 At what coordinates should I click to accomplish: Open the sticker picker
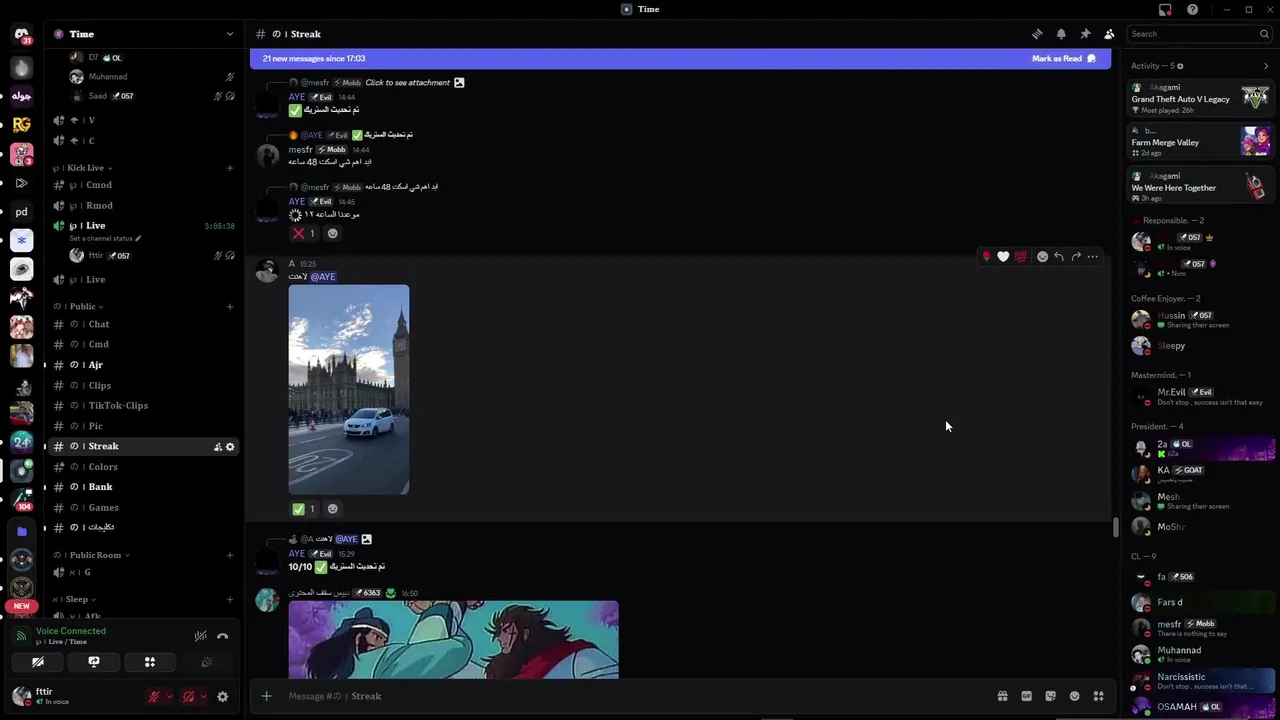[x=1050, y=696]
